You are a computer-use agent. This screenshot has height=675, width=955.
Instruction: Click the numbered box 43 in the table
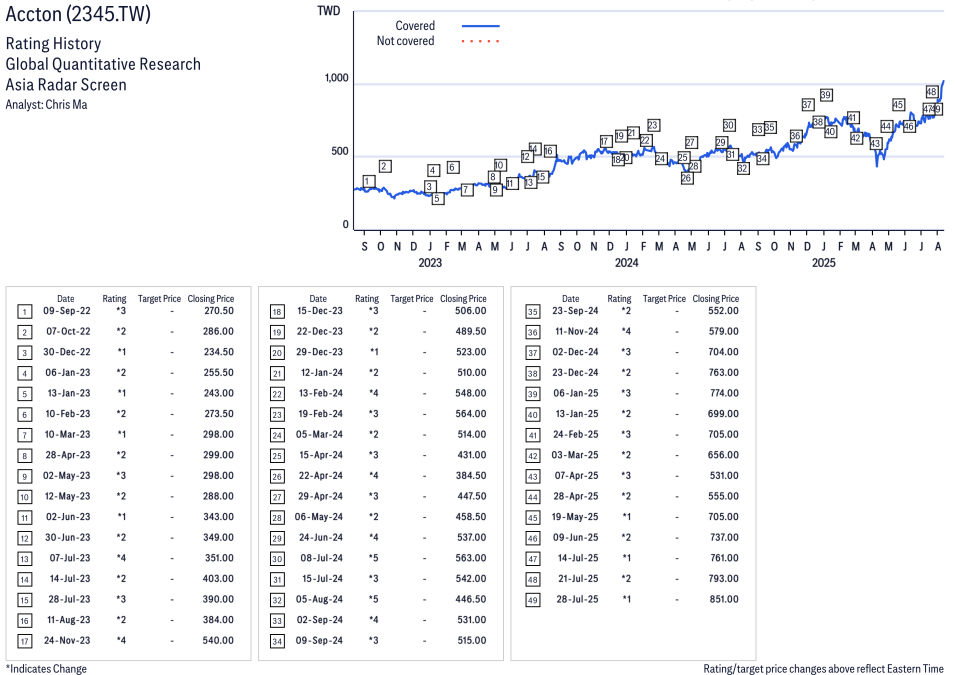(x=533, y=477)
